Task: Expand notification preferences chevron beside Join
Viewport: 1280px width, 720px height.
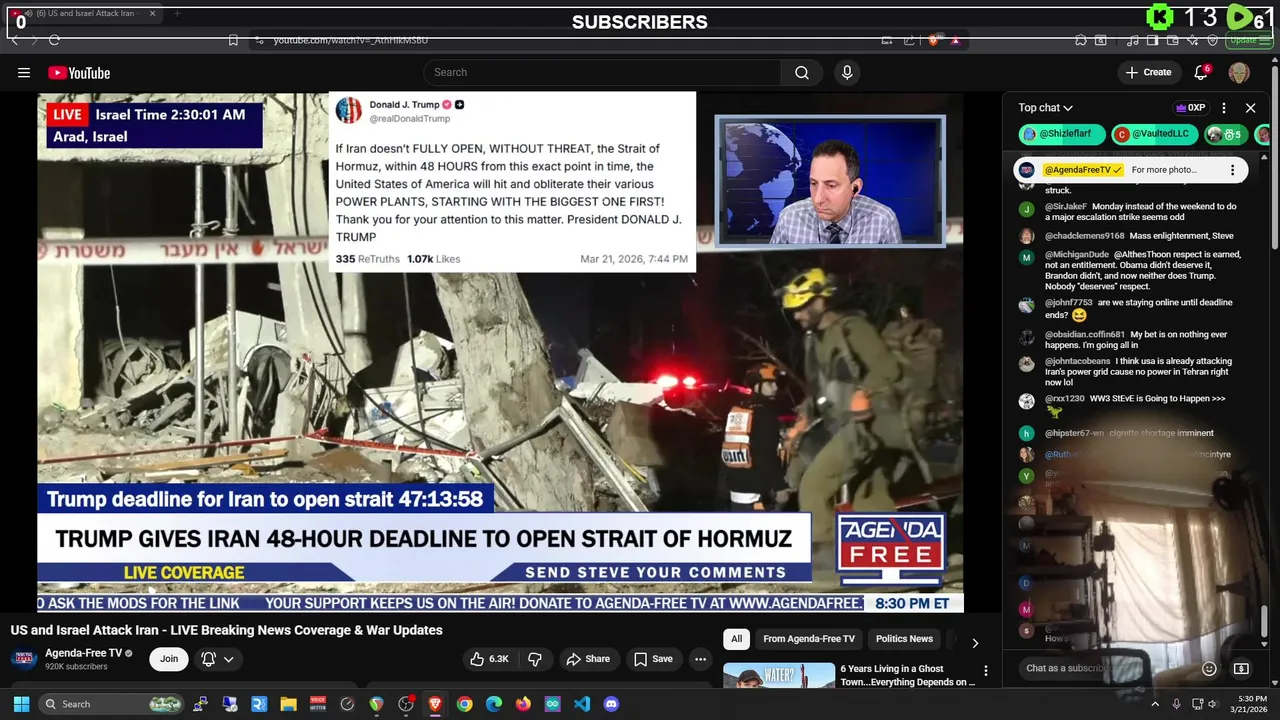Action: coord(229,659)
